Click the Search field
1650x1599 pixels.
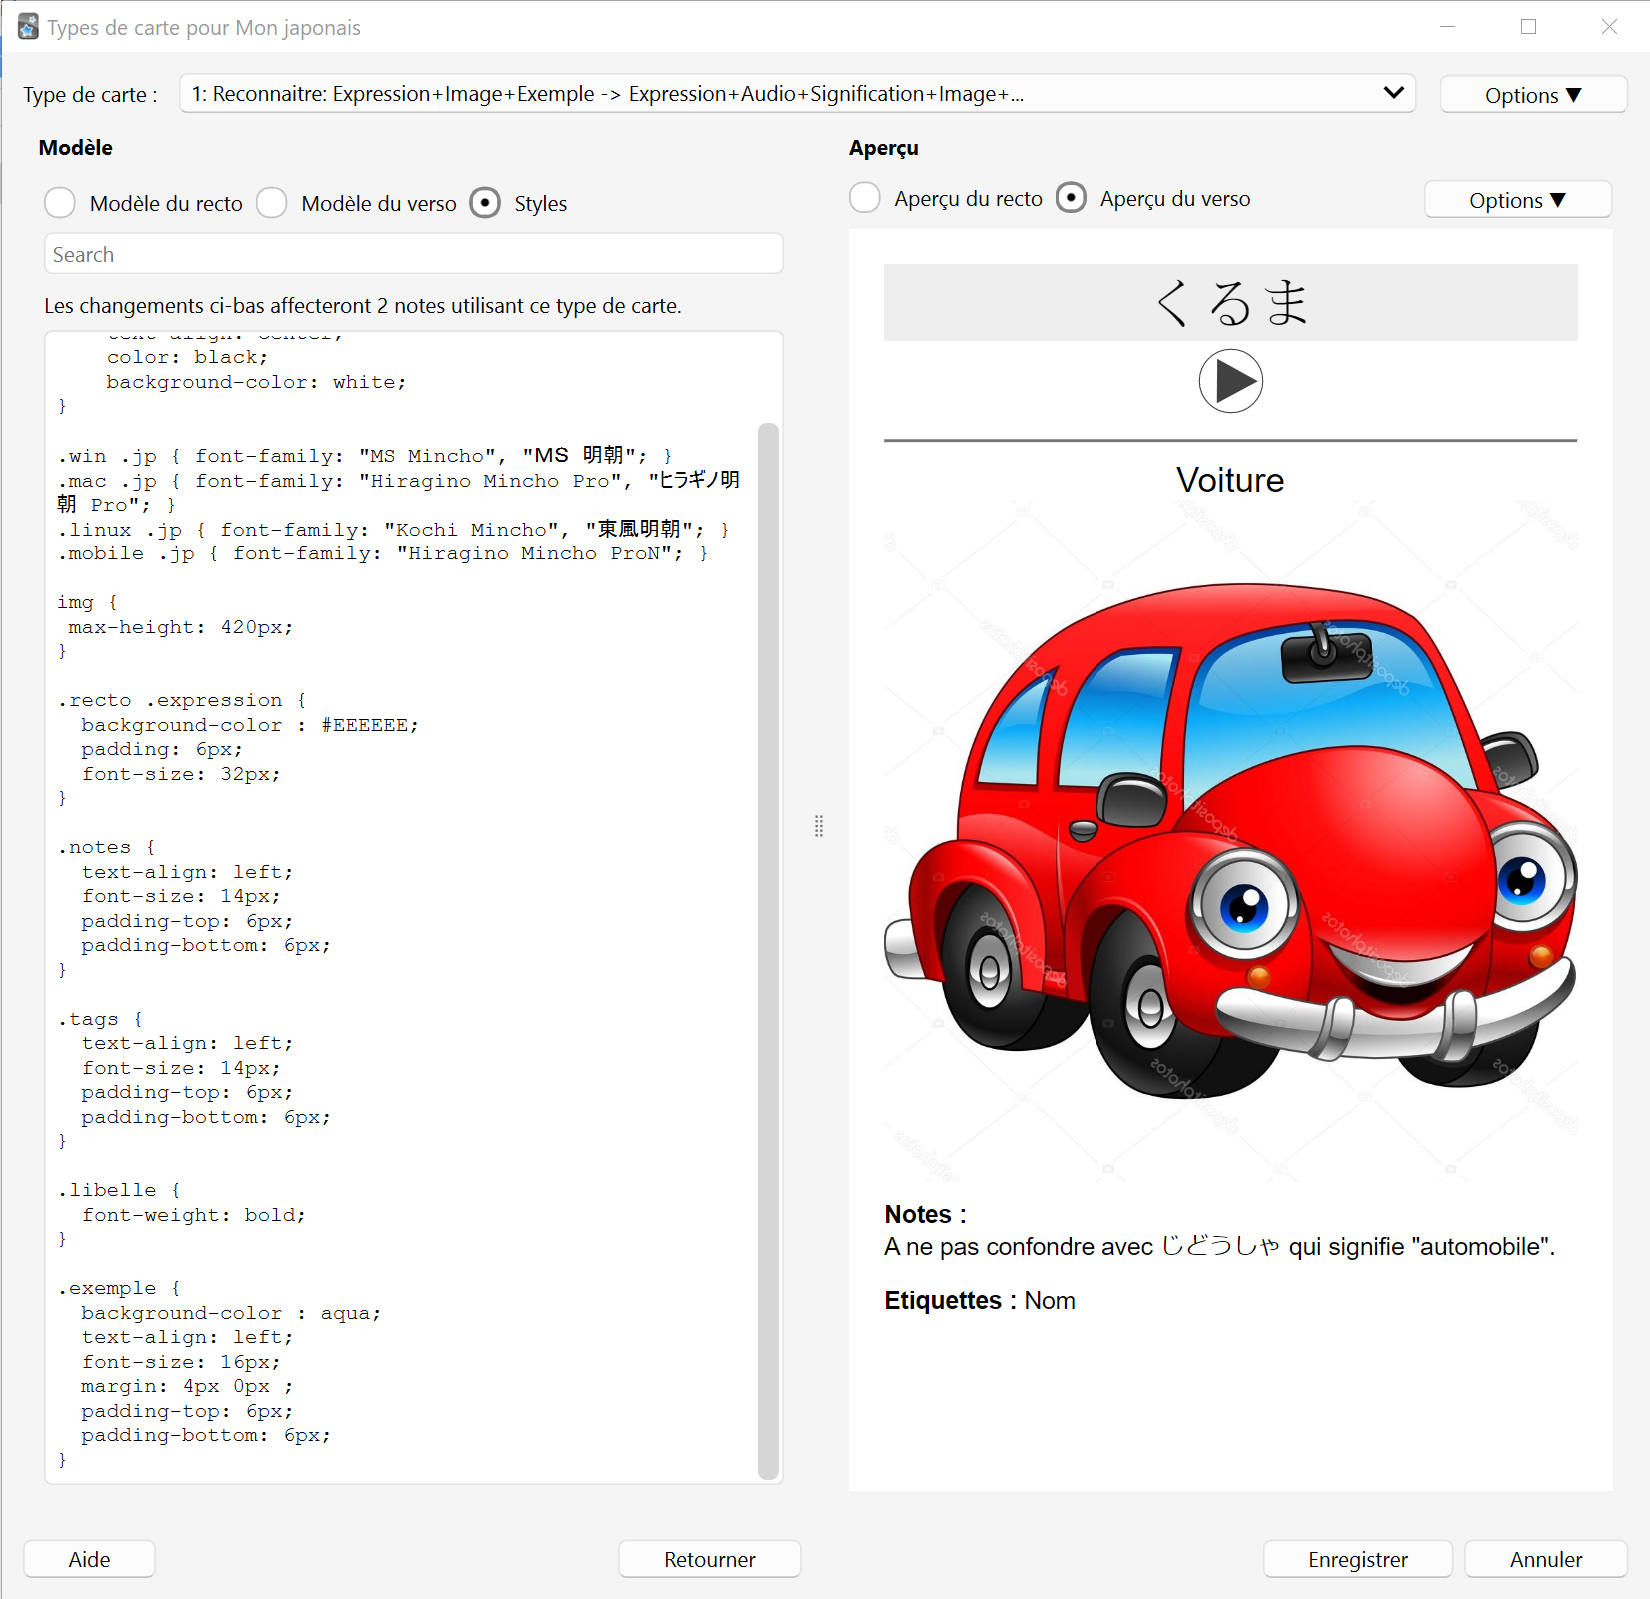pos(413,254)
